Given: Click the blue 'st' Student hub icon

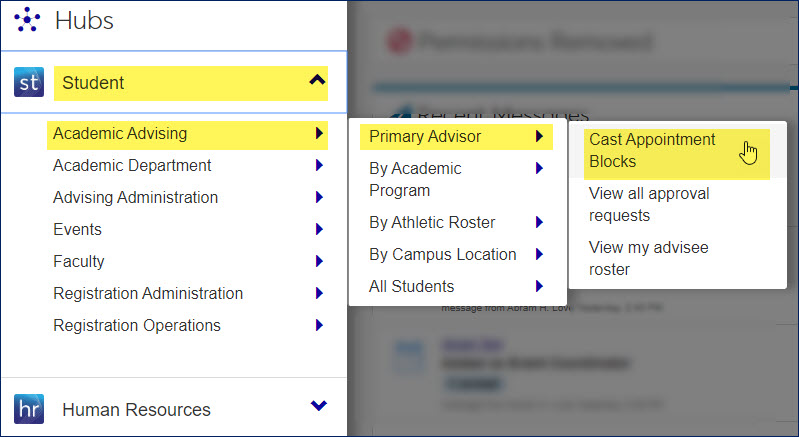Looking at the screenshot, I should click(29, 82).
